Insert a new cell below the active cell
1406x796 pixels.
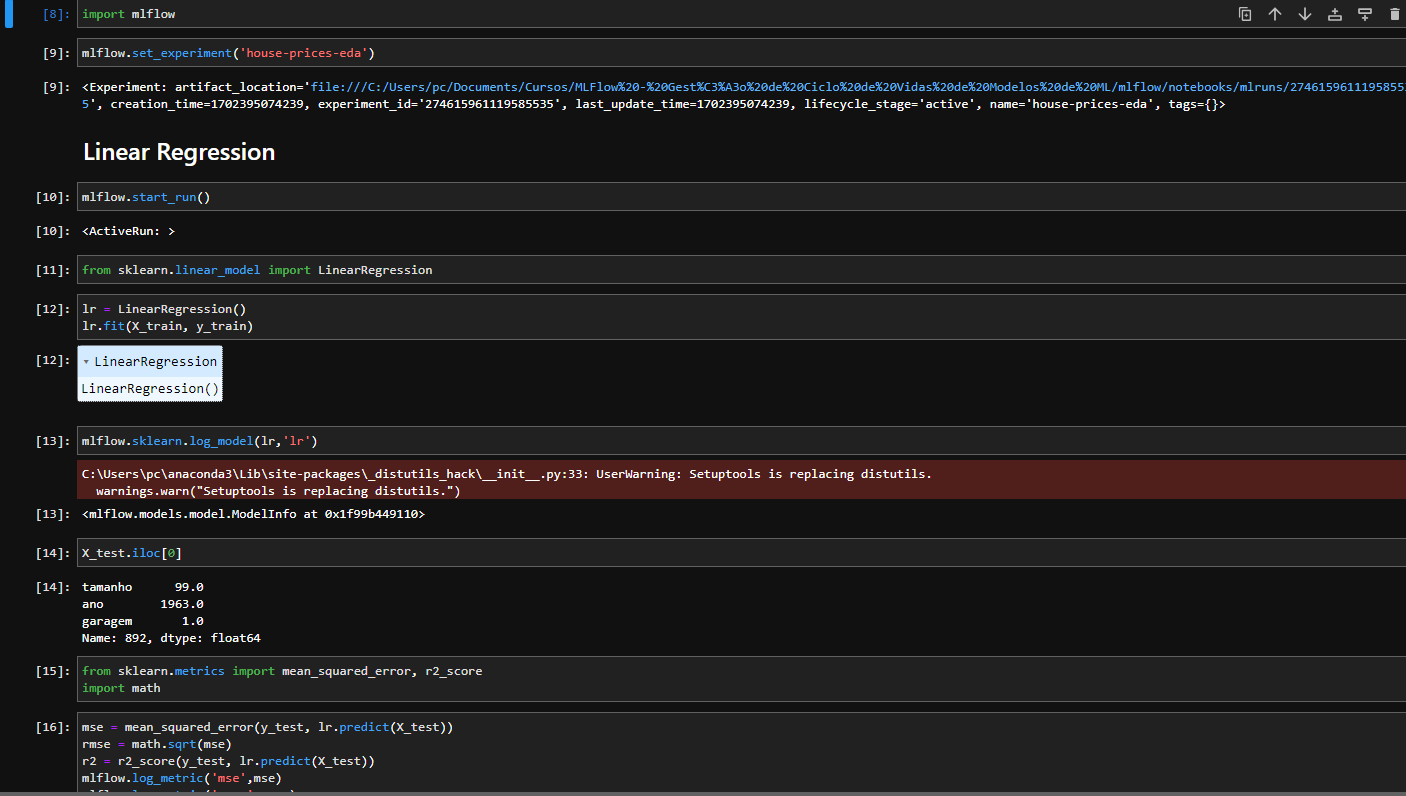point(1365,14)
